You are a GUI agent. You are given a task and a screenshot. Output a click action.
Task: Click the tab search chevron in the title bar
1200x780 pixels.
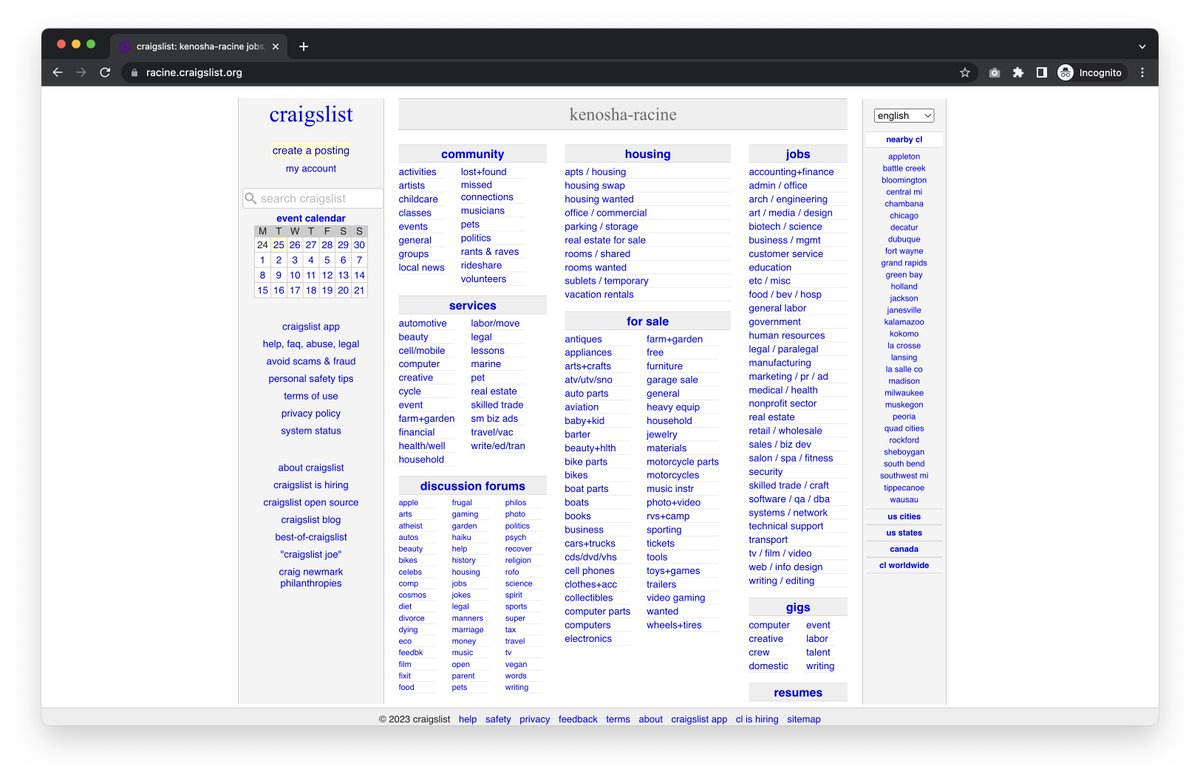(x=1142, y=46)
